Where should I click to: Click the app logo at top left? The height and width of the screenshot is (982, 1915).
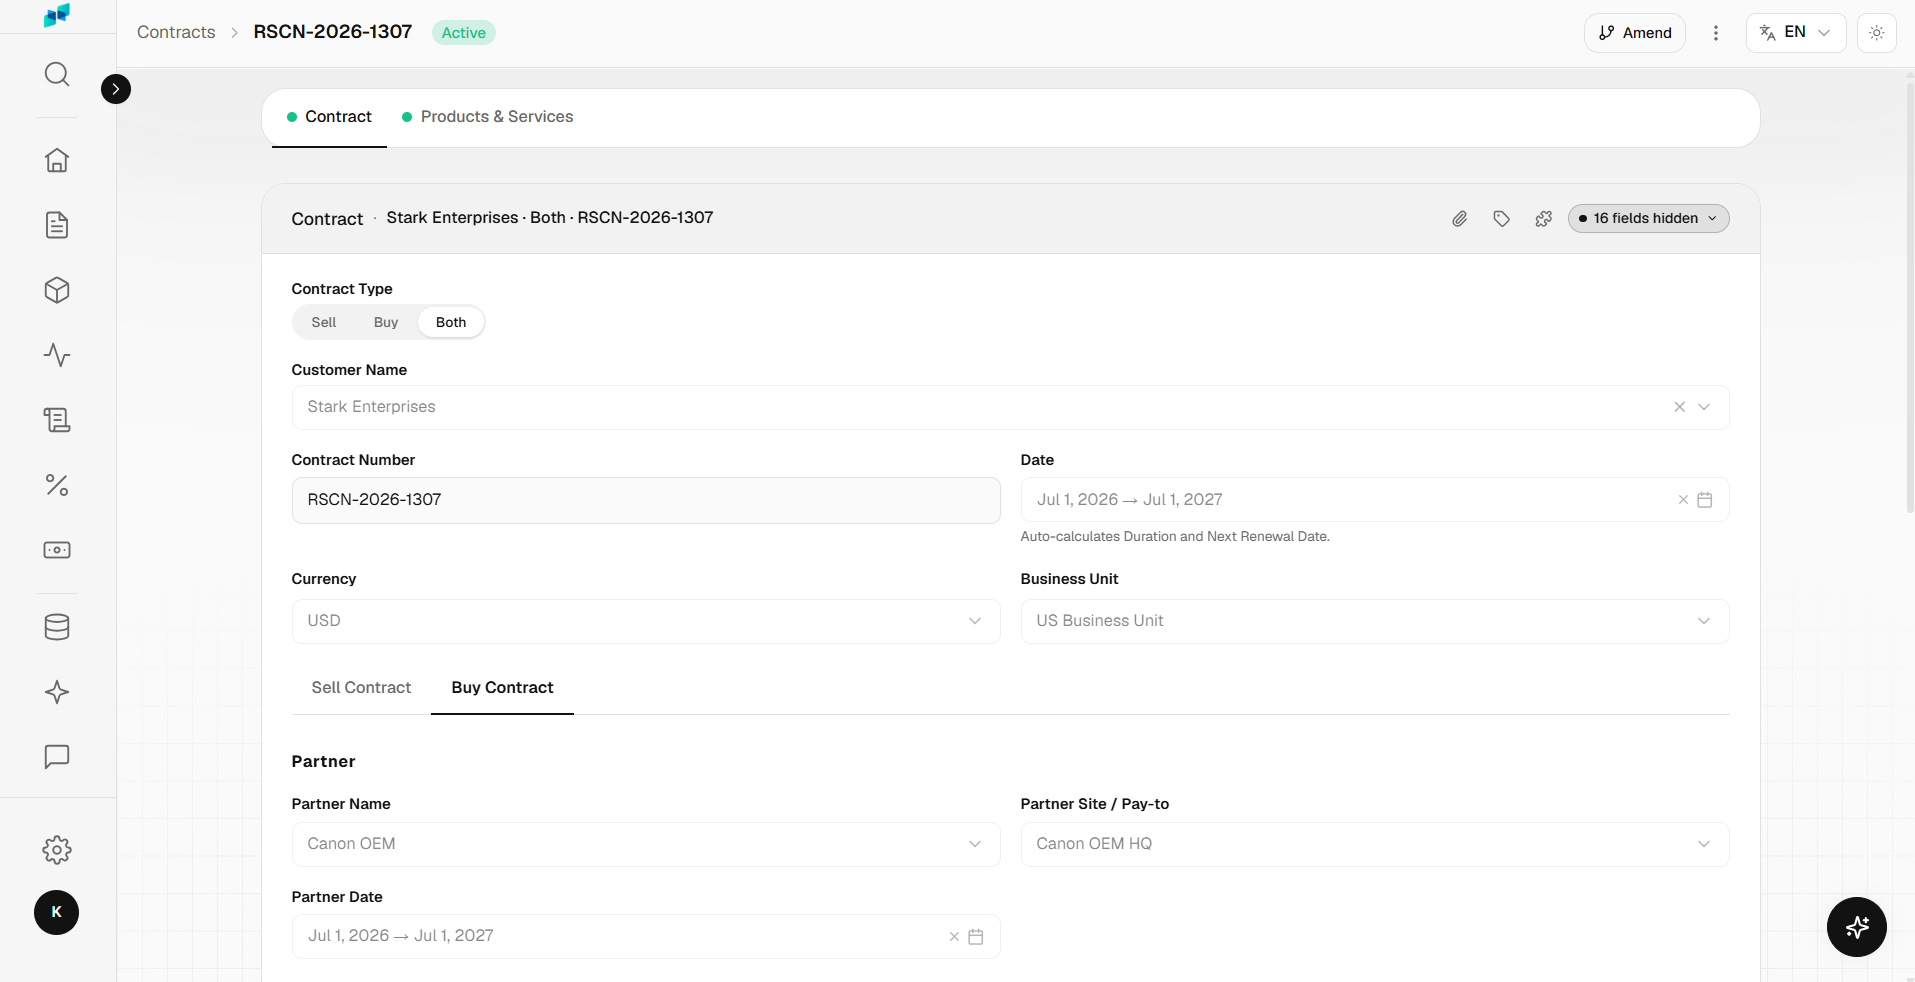[57, 15]
